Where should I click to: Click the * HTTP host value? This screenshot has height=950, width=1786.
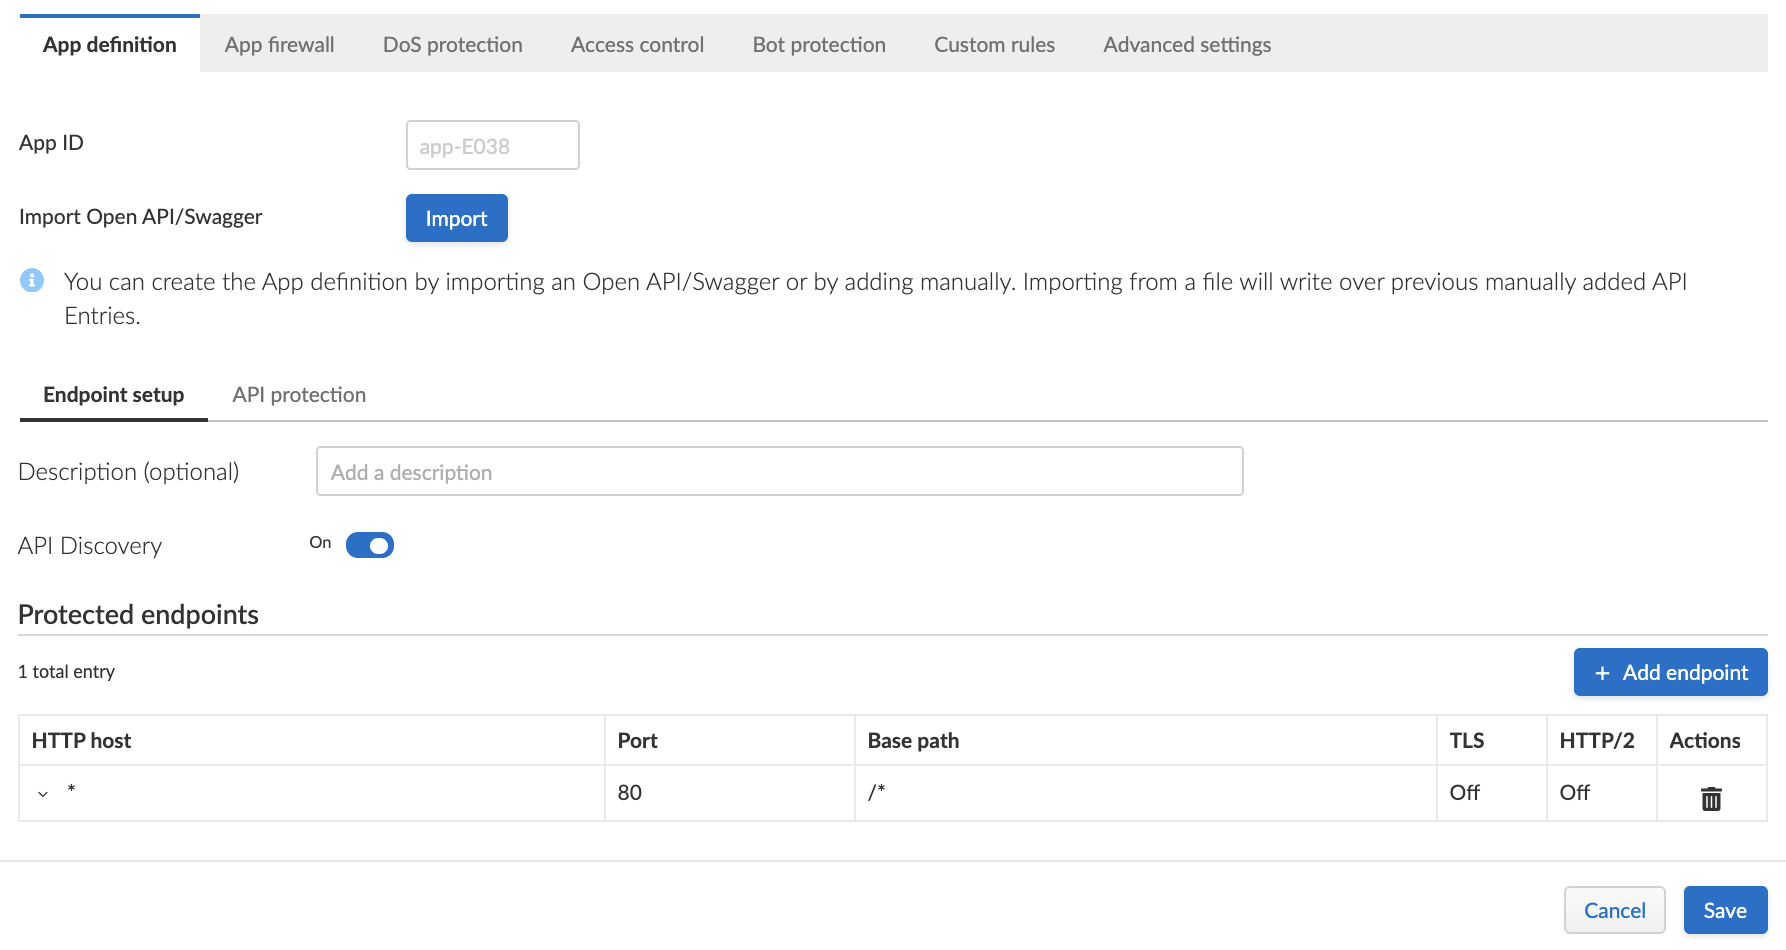pos(71,790)
